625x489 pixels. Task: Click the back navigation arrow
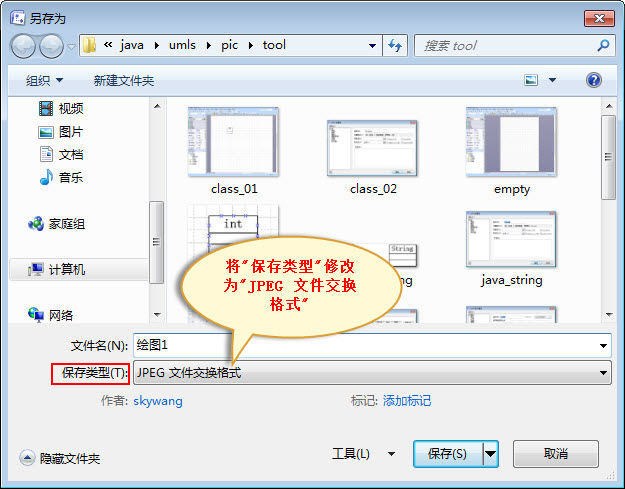click(23, 46)
